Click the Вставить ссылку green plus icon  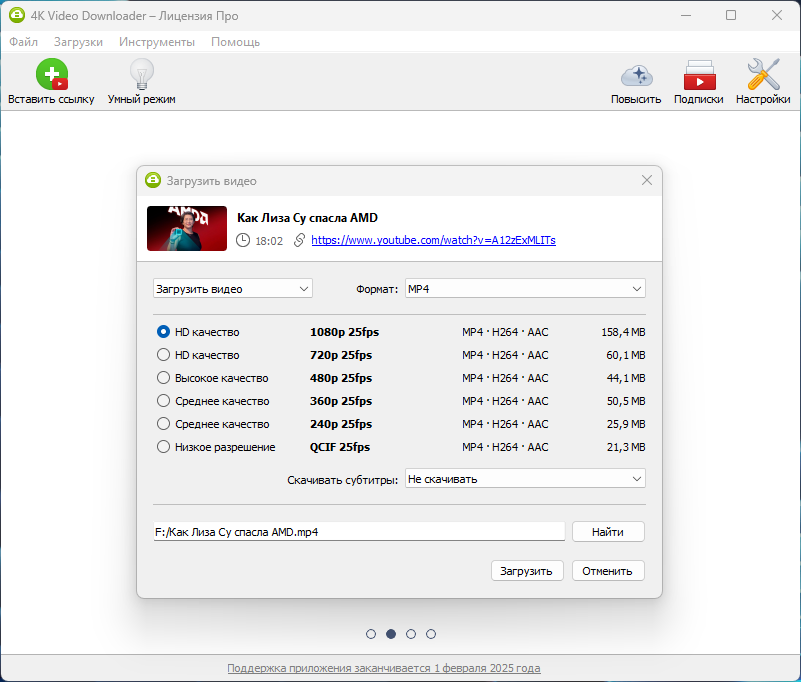click(x=52, y=75)
